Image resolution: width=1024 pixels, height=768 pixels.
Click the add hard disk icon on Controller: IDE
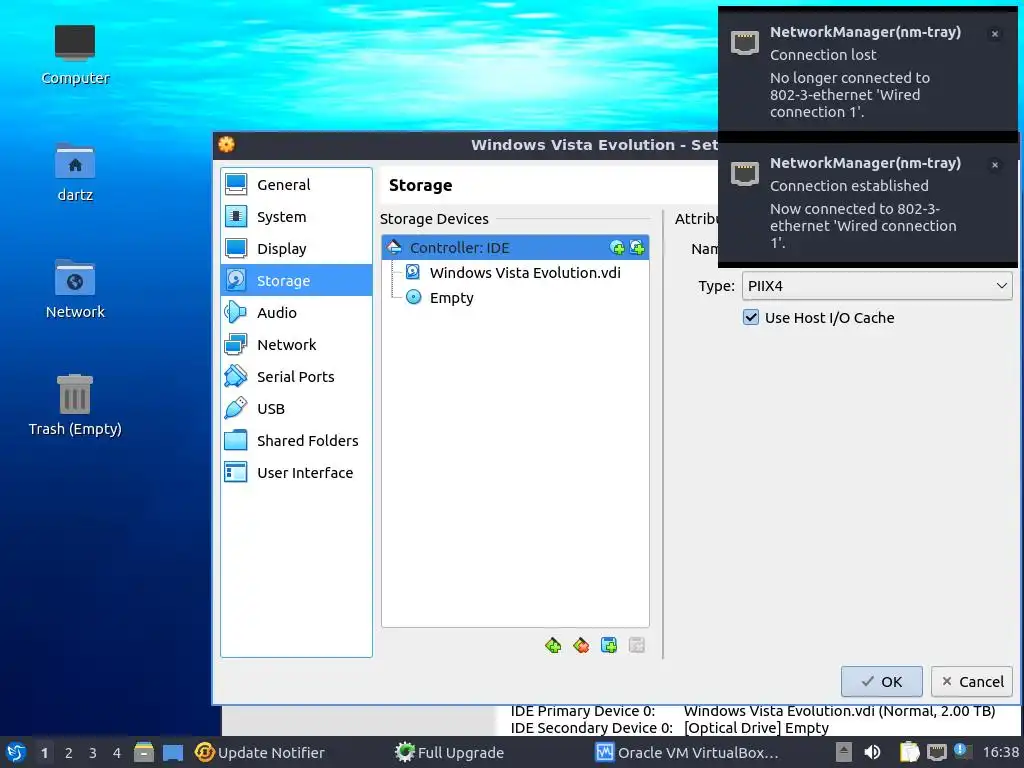pos(637,248)
